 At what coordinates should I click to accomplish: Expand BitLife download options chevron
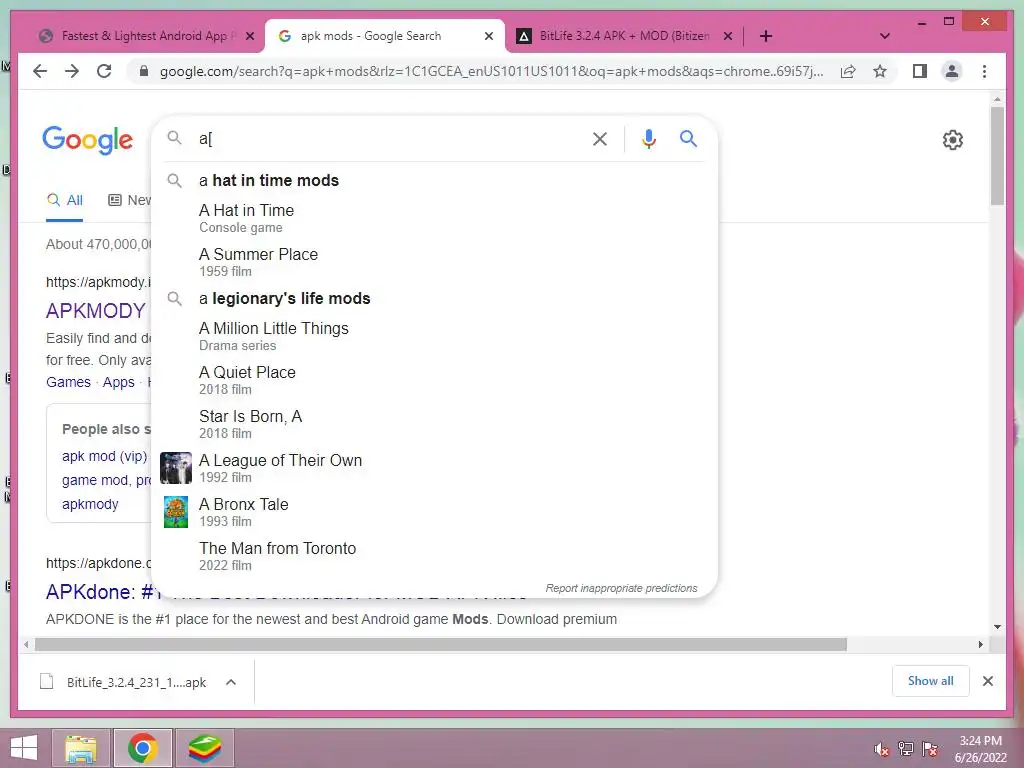pyautogui.click(x=231, y=682)
